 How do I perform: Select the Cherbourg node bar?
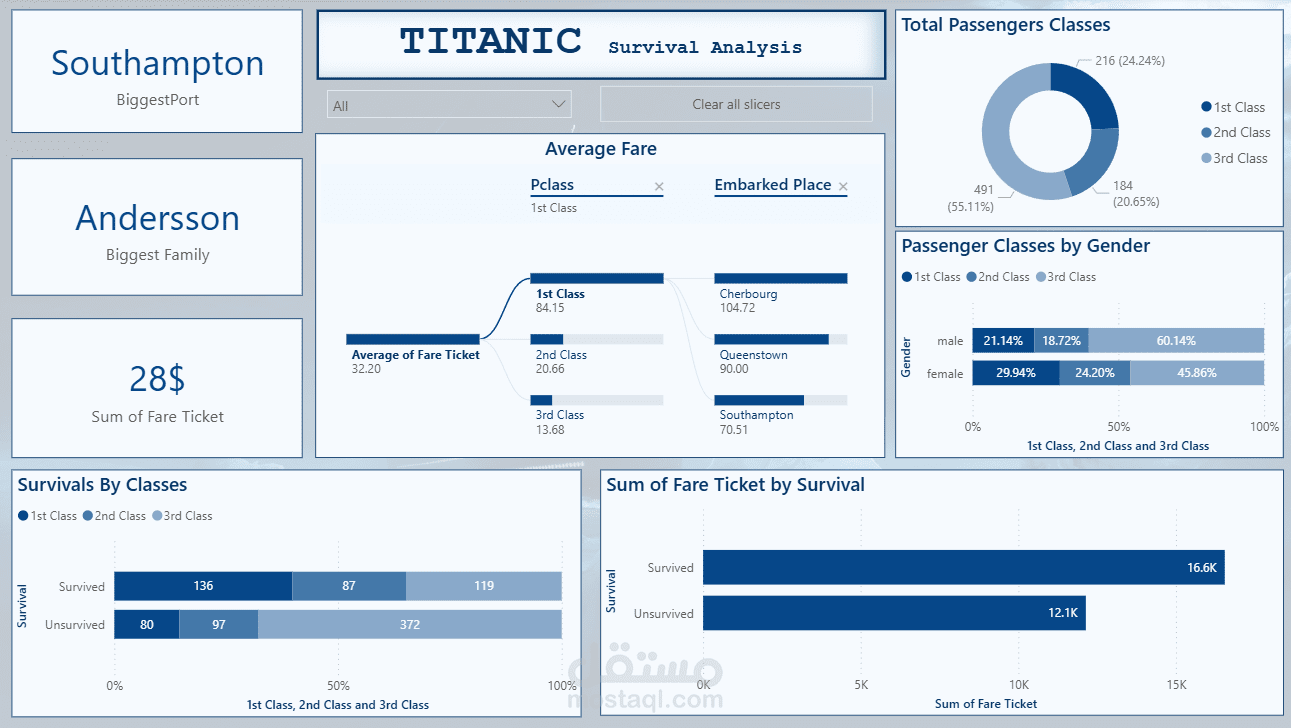(x=781, y=278)
